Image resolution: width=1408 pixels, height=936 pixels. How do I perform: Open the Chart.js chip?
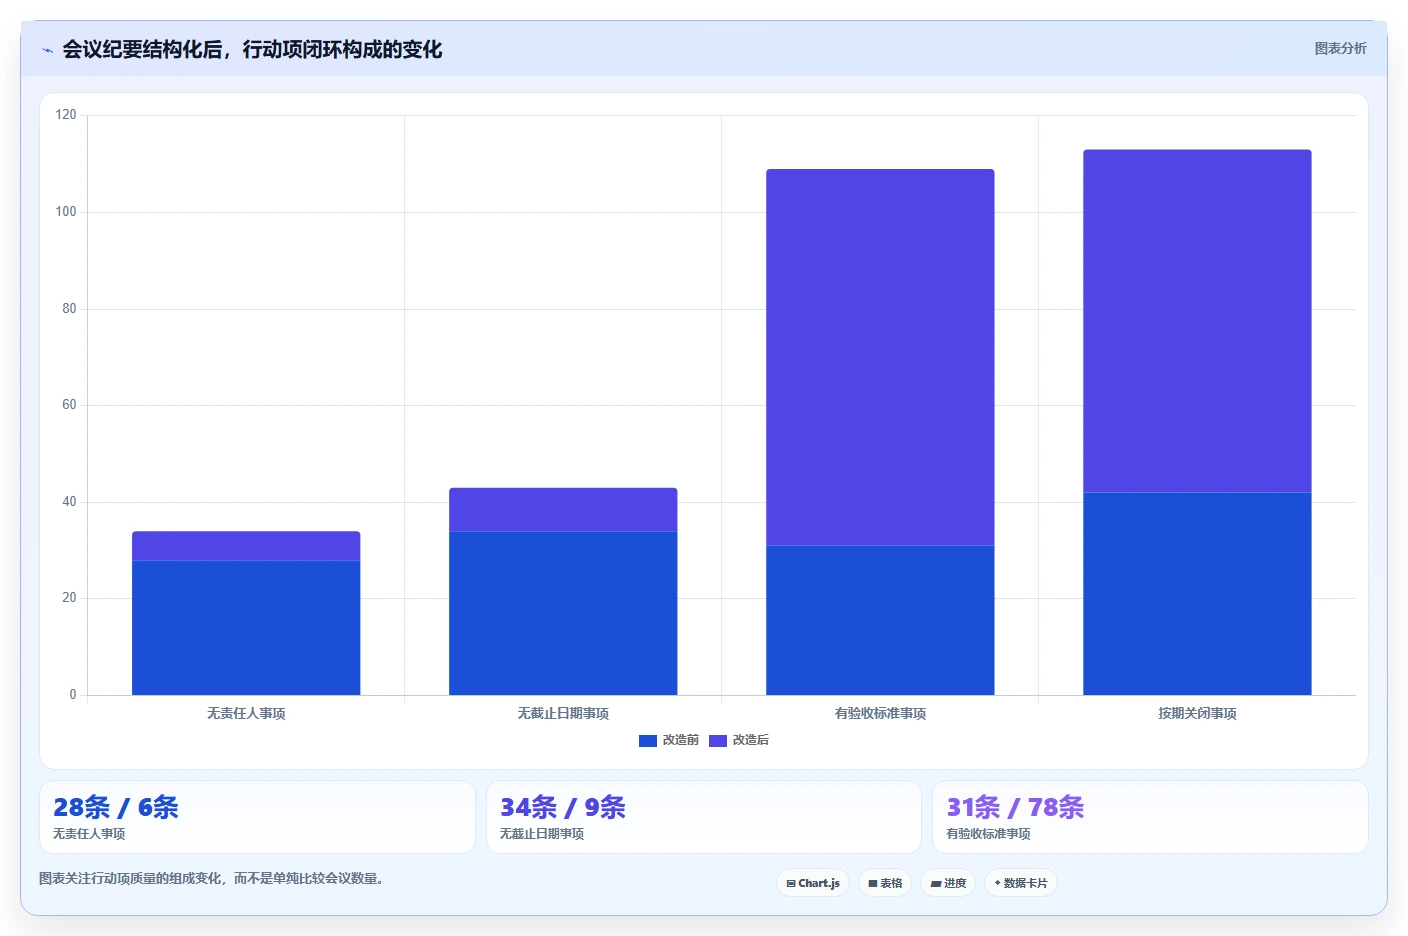tap(813, 883)
